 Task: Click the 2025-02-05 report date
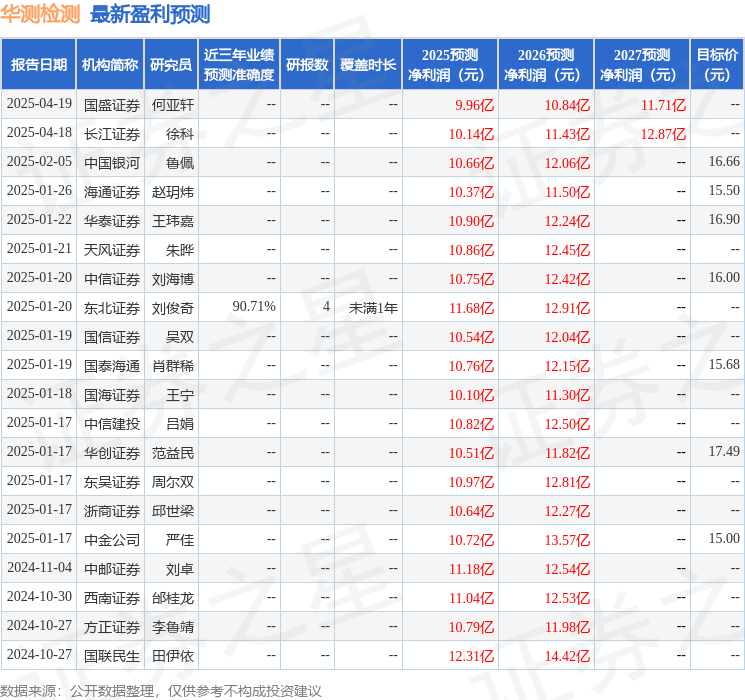click(x=39, y=162)
